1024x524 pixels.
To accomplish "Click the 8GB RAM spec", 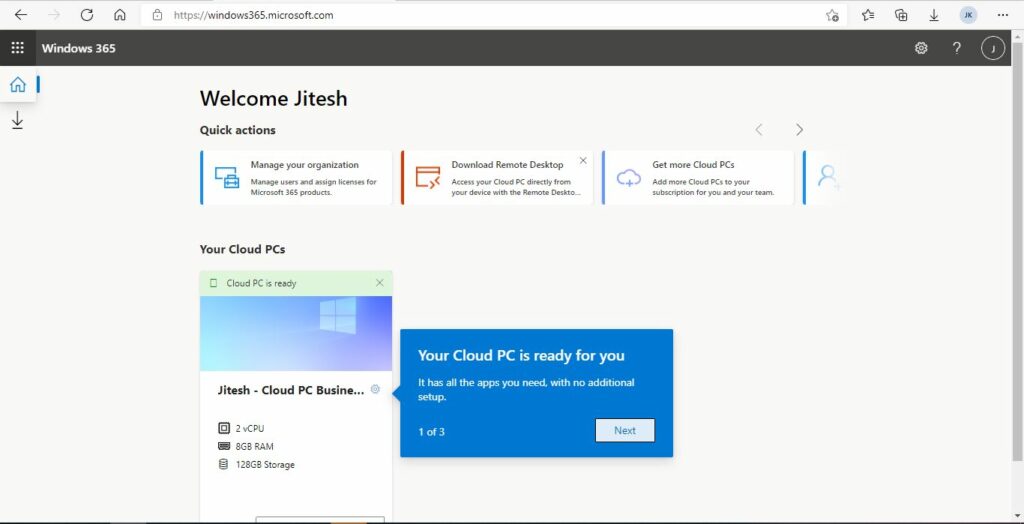I will coord(246,447).
